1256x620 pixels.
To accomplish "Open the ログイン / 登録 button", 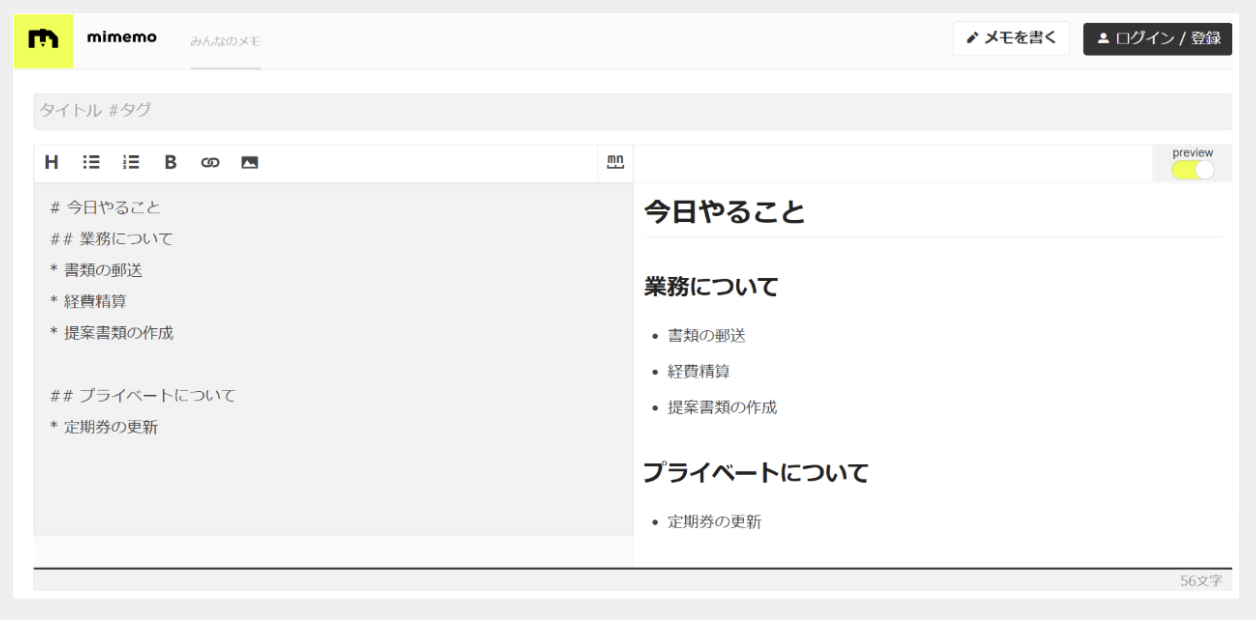I will pos(1157,39).
